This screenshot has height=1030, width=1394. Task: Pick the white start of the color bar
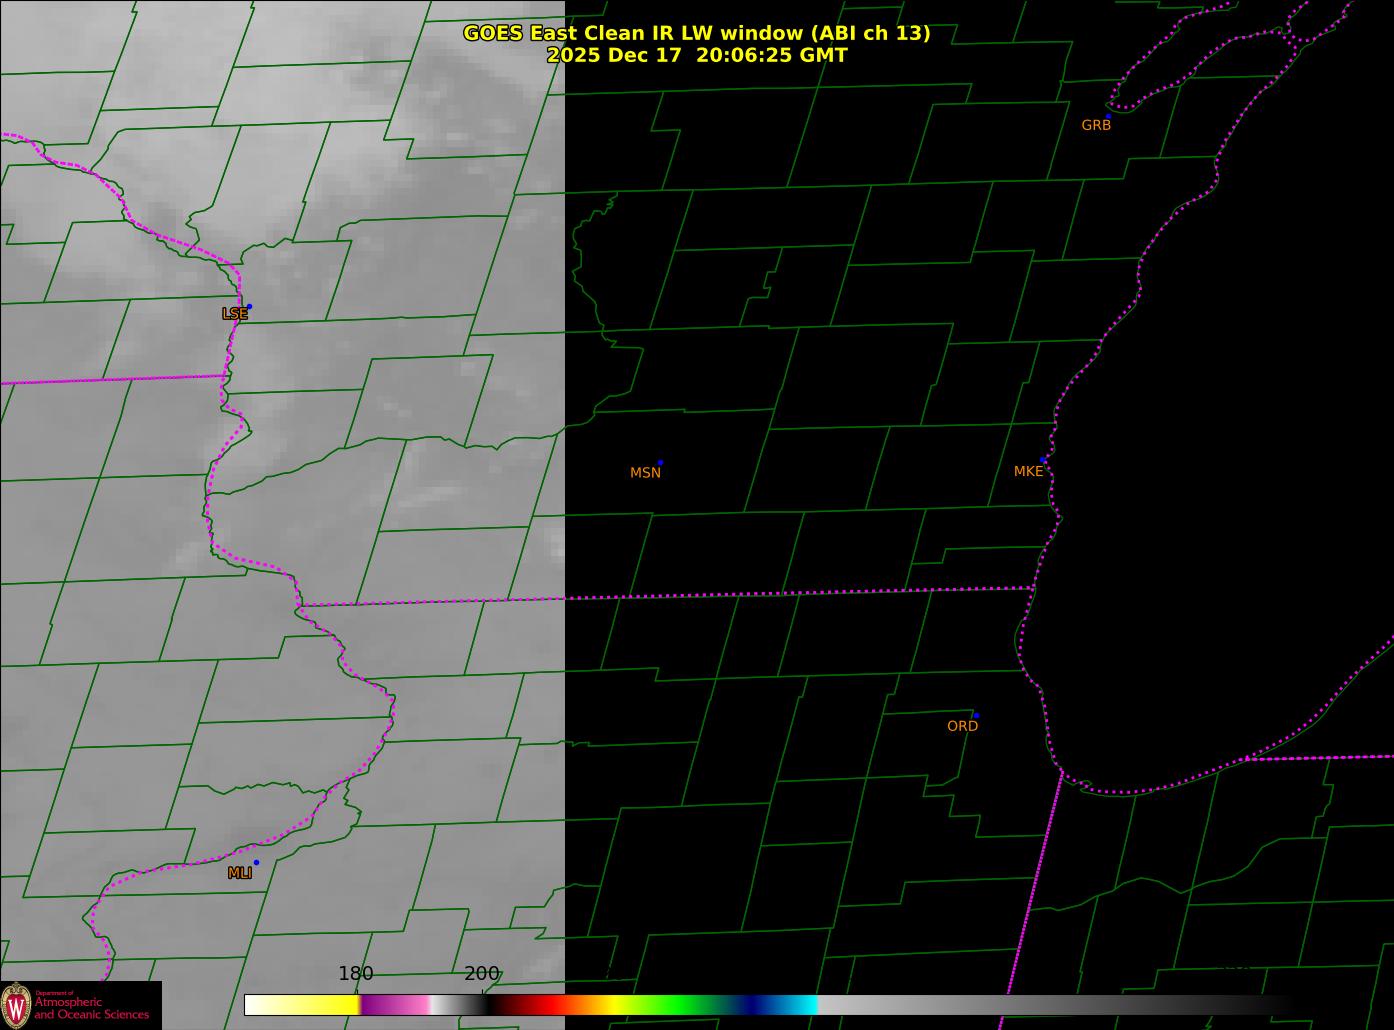pyautogui.click(x=262, y=1005)
